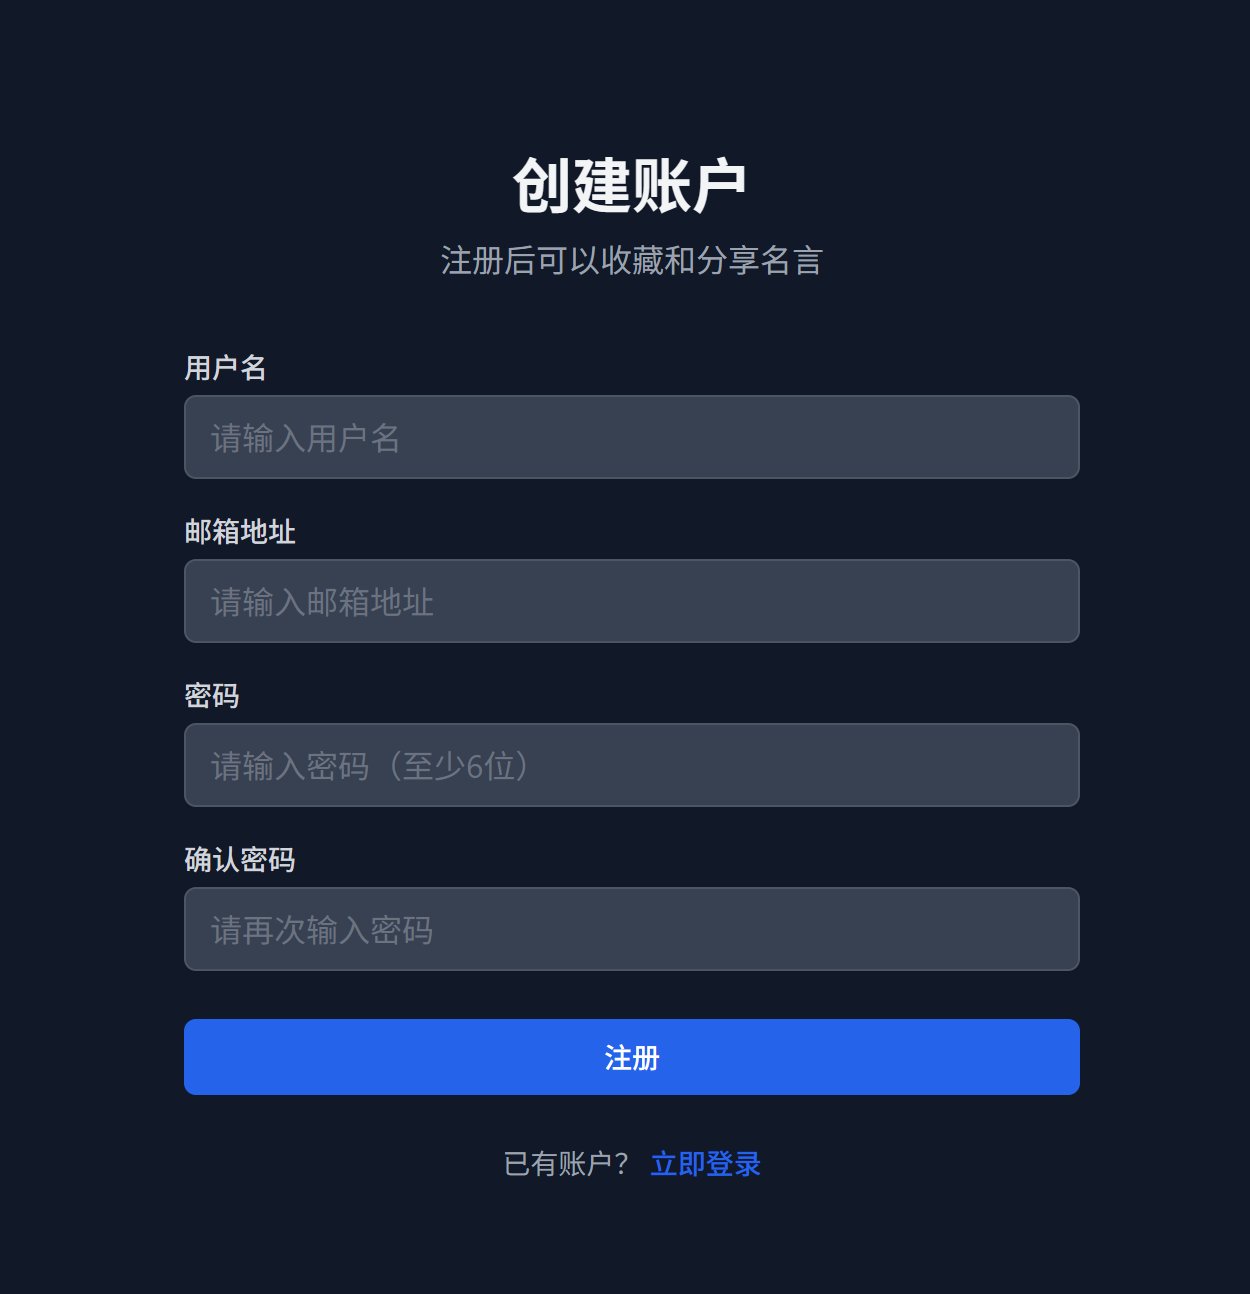
Task: Focus the 邮箱地址 input box
Action: coord(631,601)
